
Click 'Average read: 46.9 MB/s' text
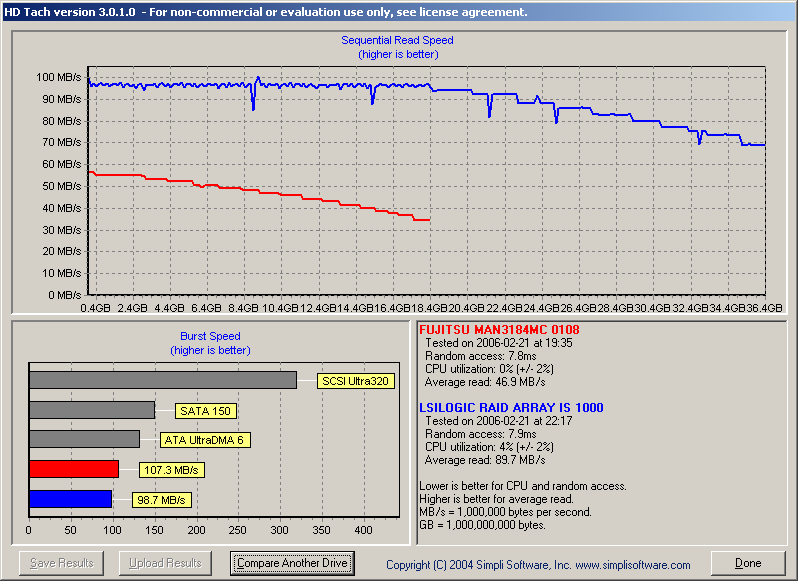pyautogui.click(x=485, y=382)
